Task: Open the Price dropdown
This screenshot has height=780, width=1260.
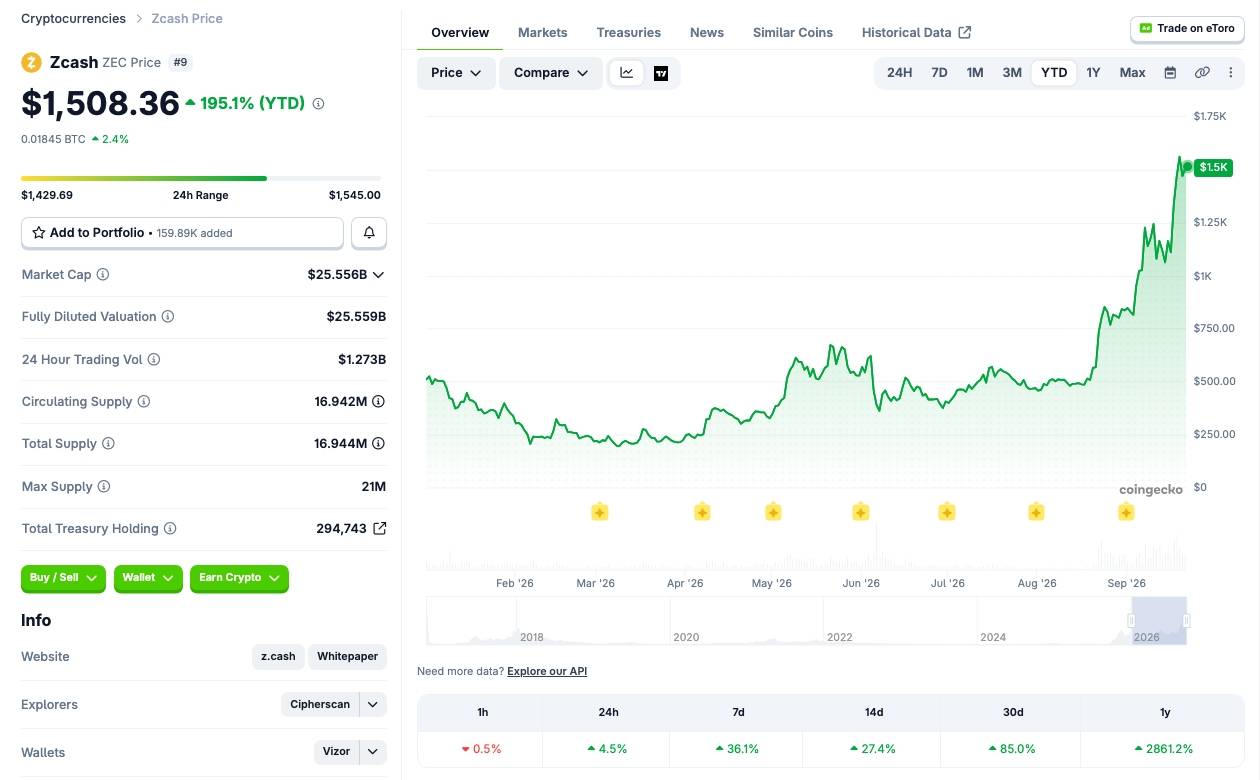Action: pyautogui.click(x=456, y=73)
